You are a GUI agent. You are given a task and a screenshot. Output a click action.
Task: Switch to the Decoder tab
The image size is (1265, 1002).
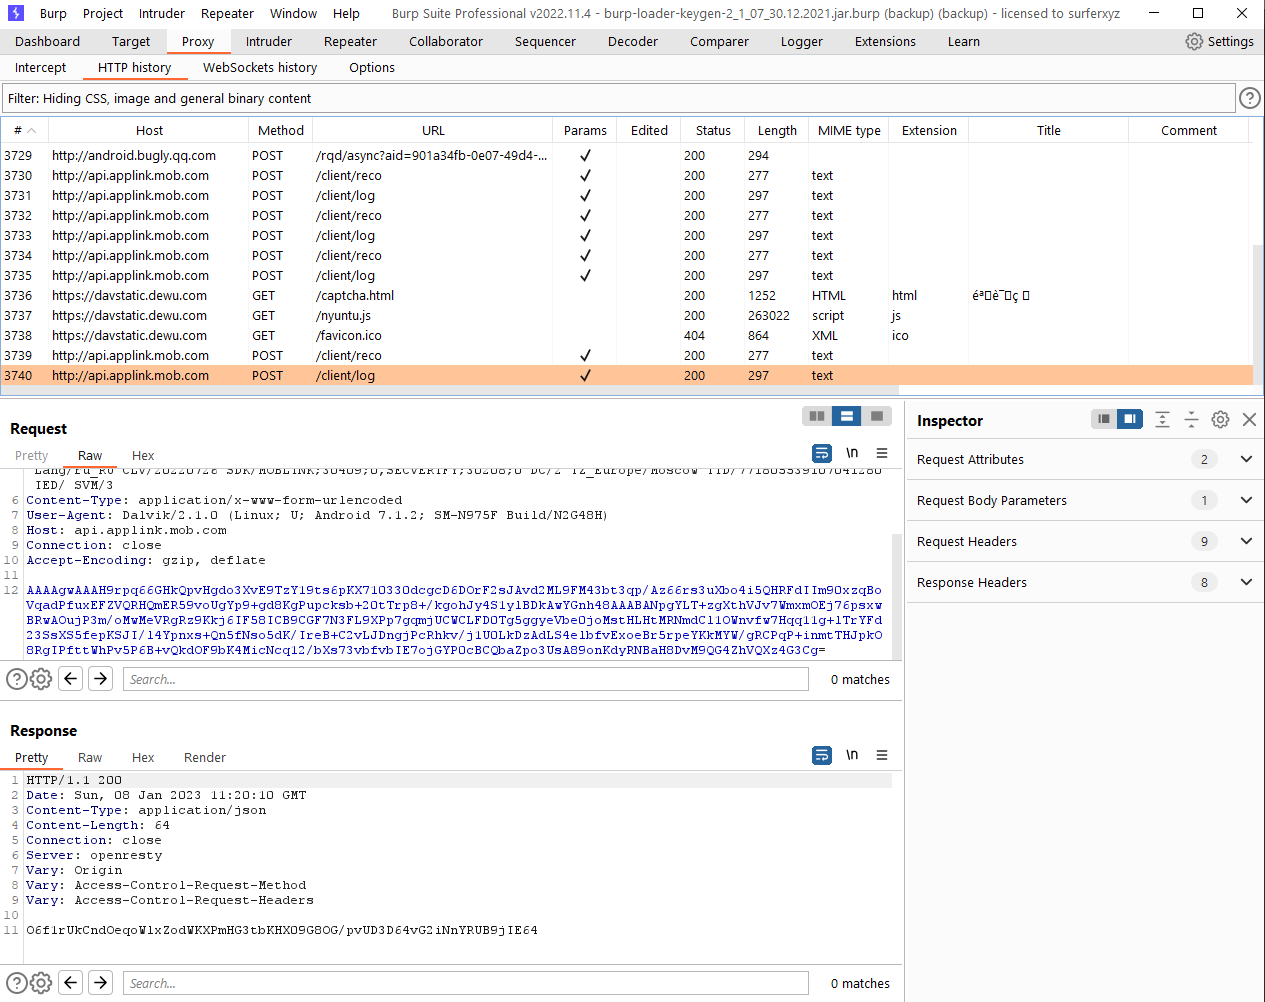[x=633, y=41]
